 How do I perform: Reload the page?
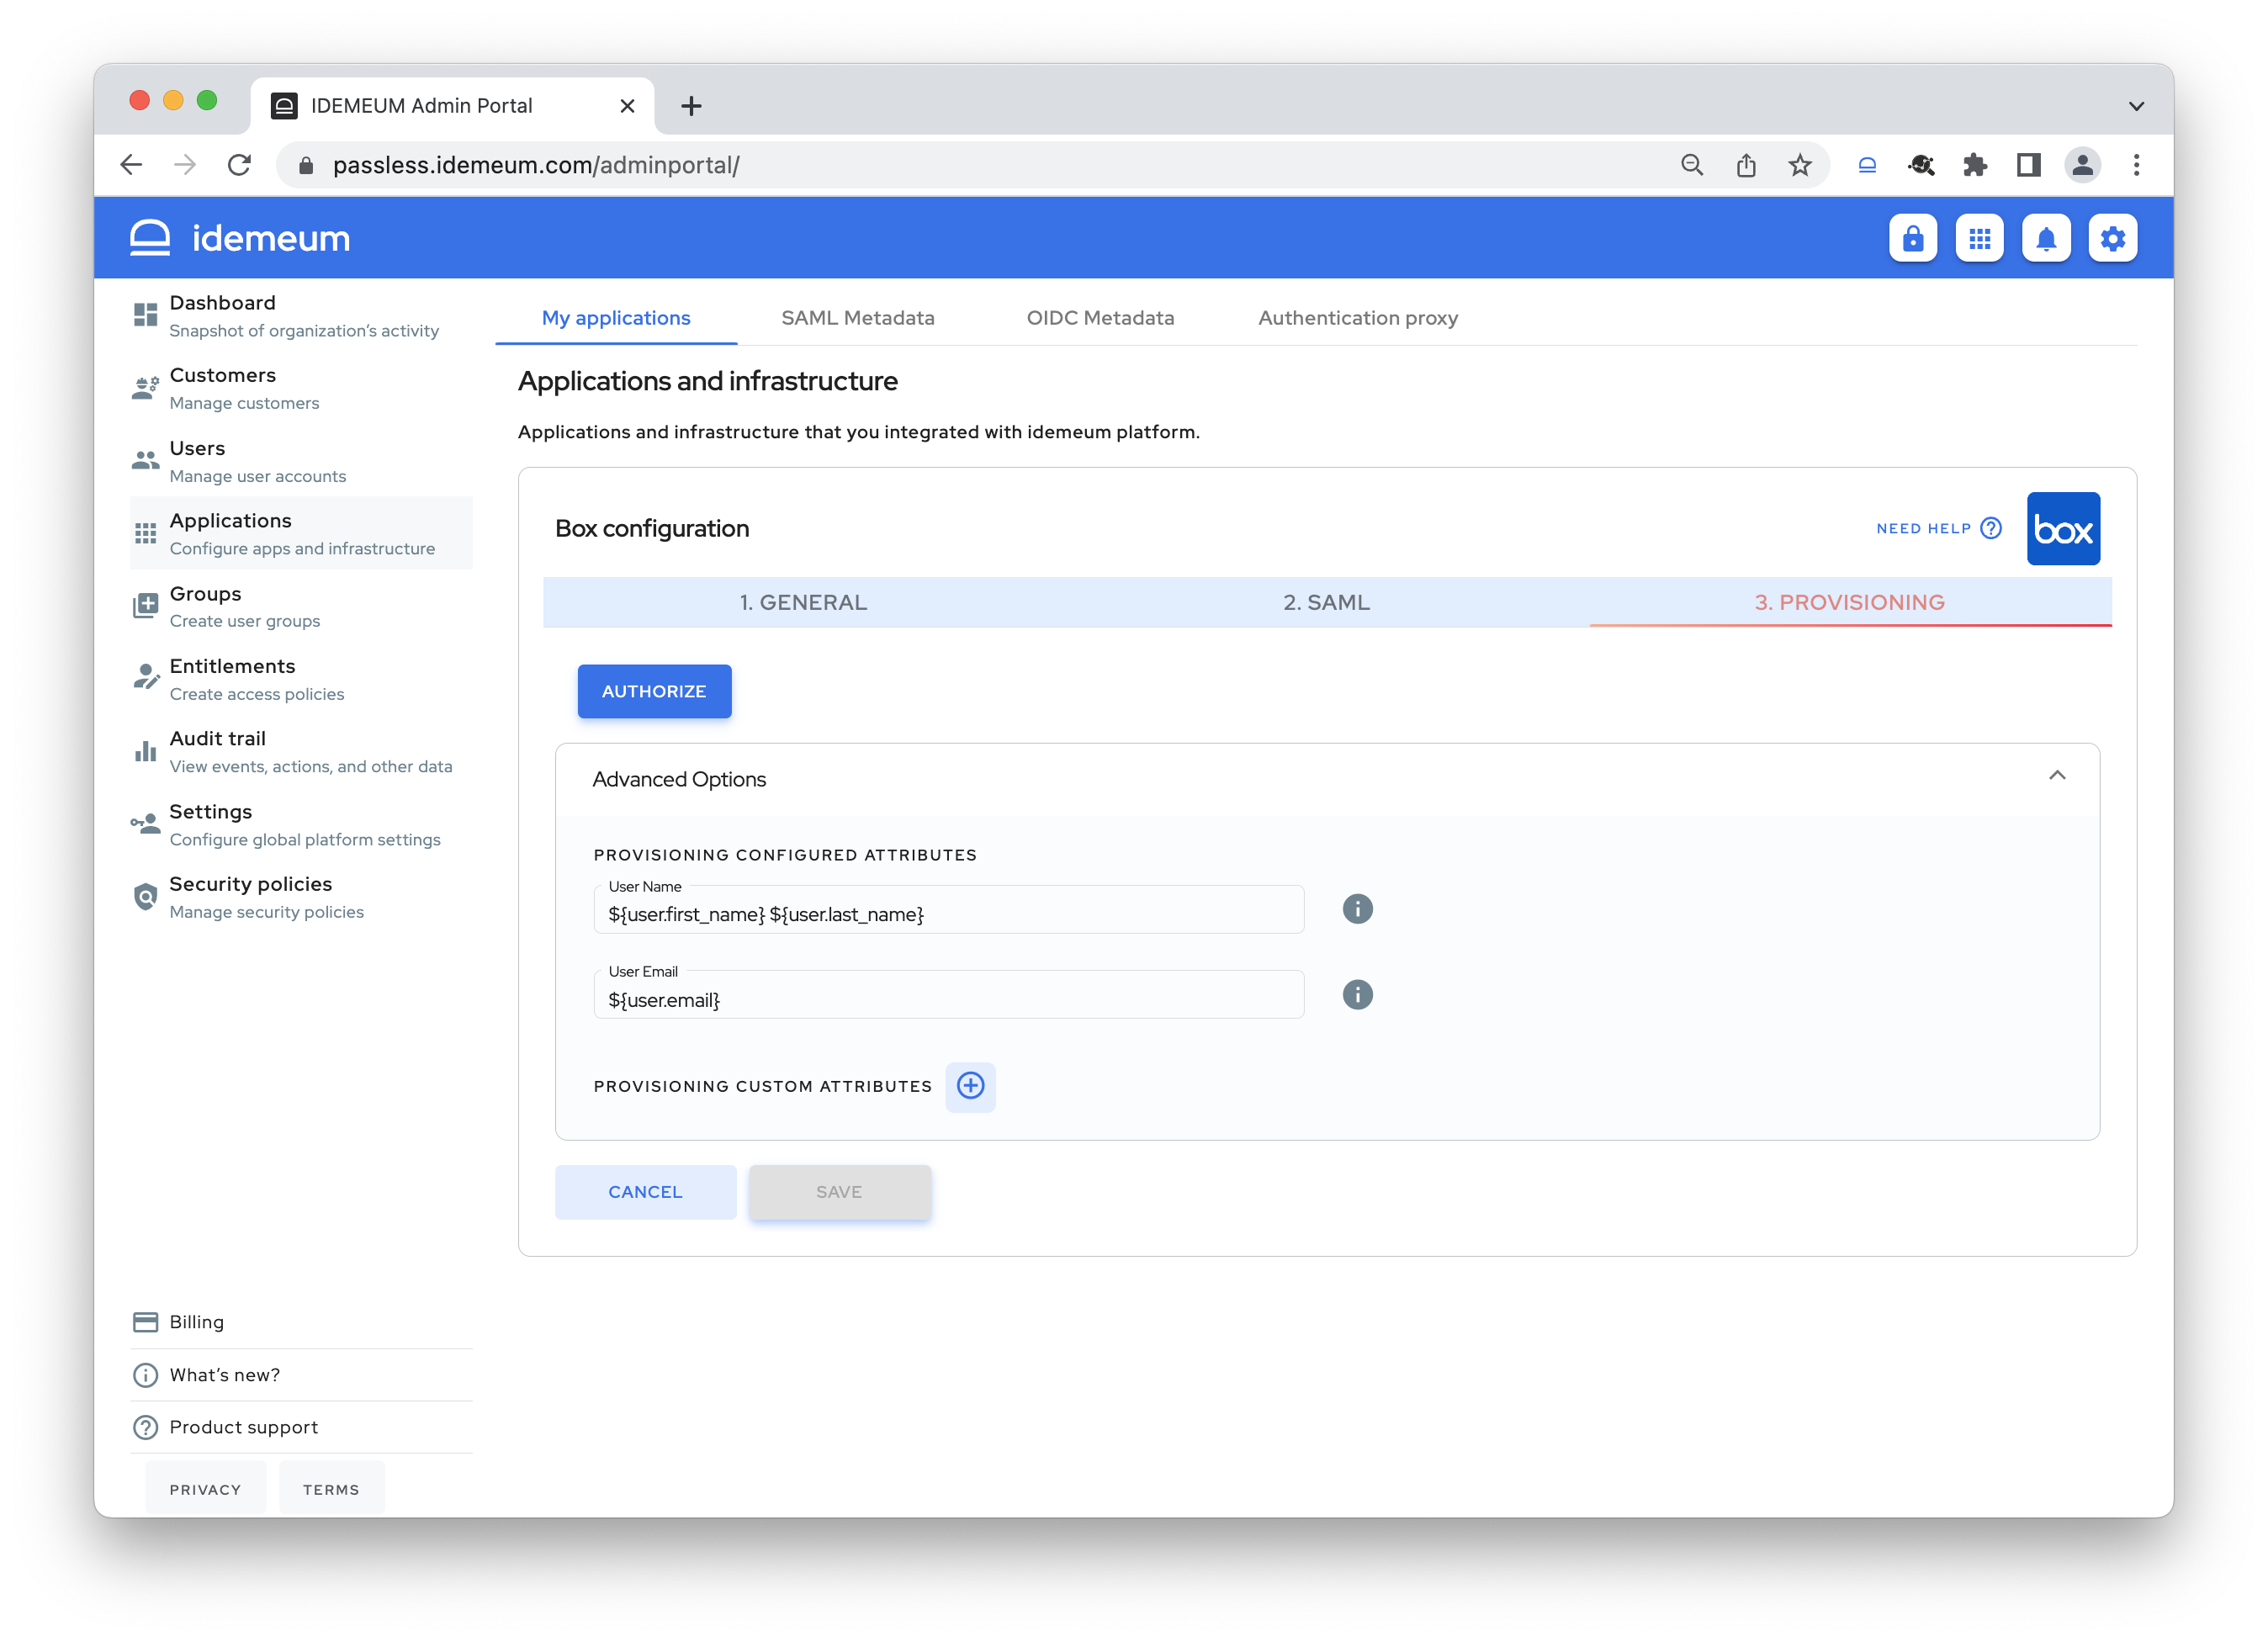click(x=239, y=165)
